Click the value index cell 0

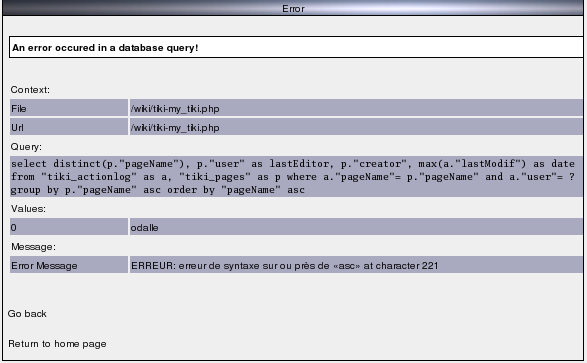click(69, 227)
